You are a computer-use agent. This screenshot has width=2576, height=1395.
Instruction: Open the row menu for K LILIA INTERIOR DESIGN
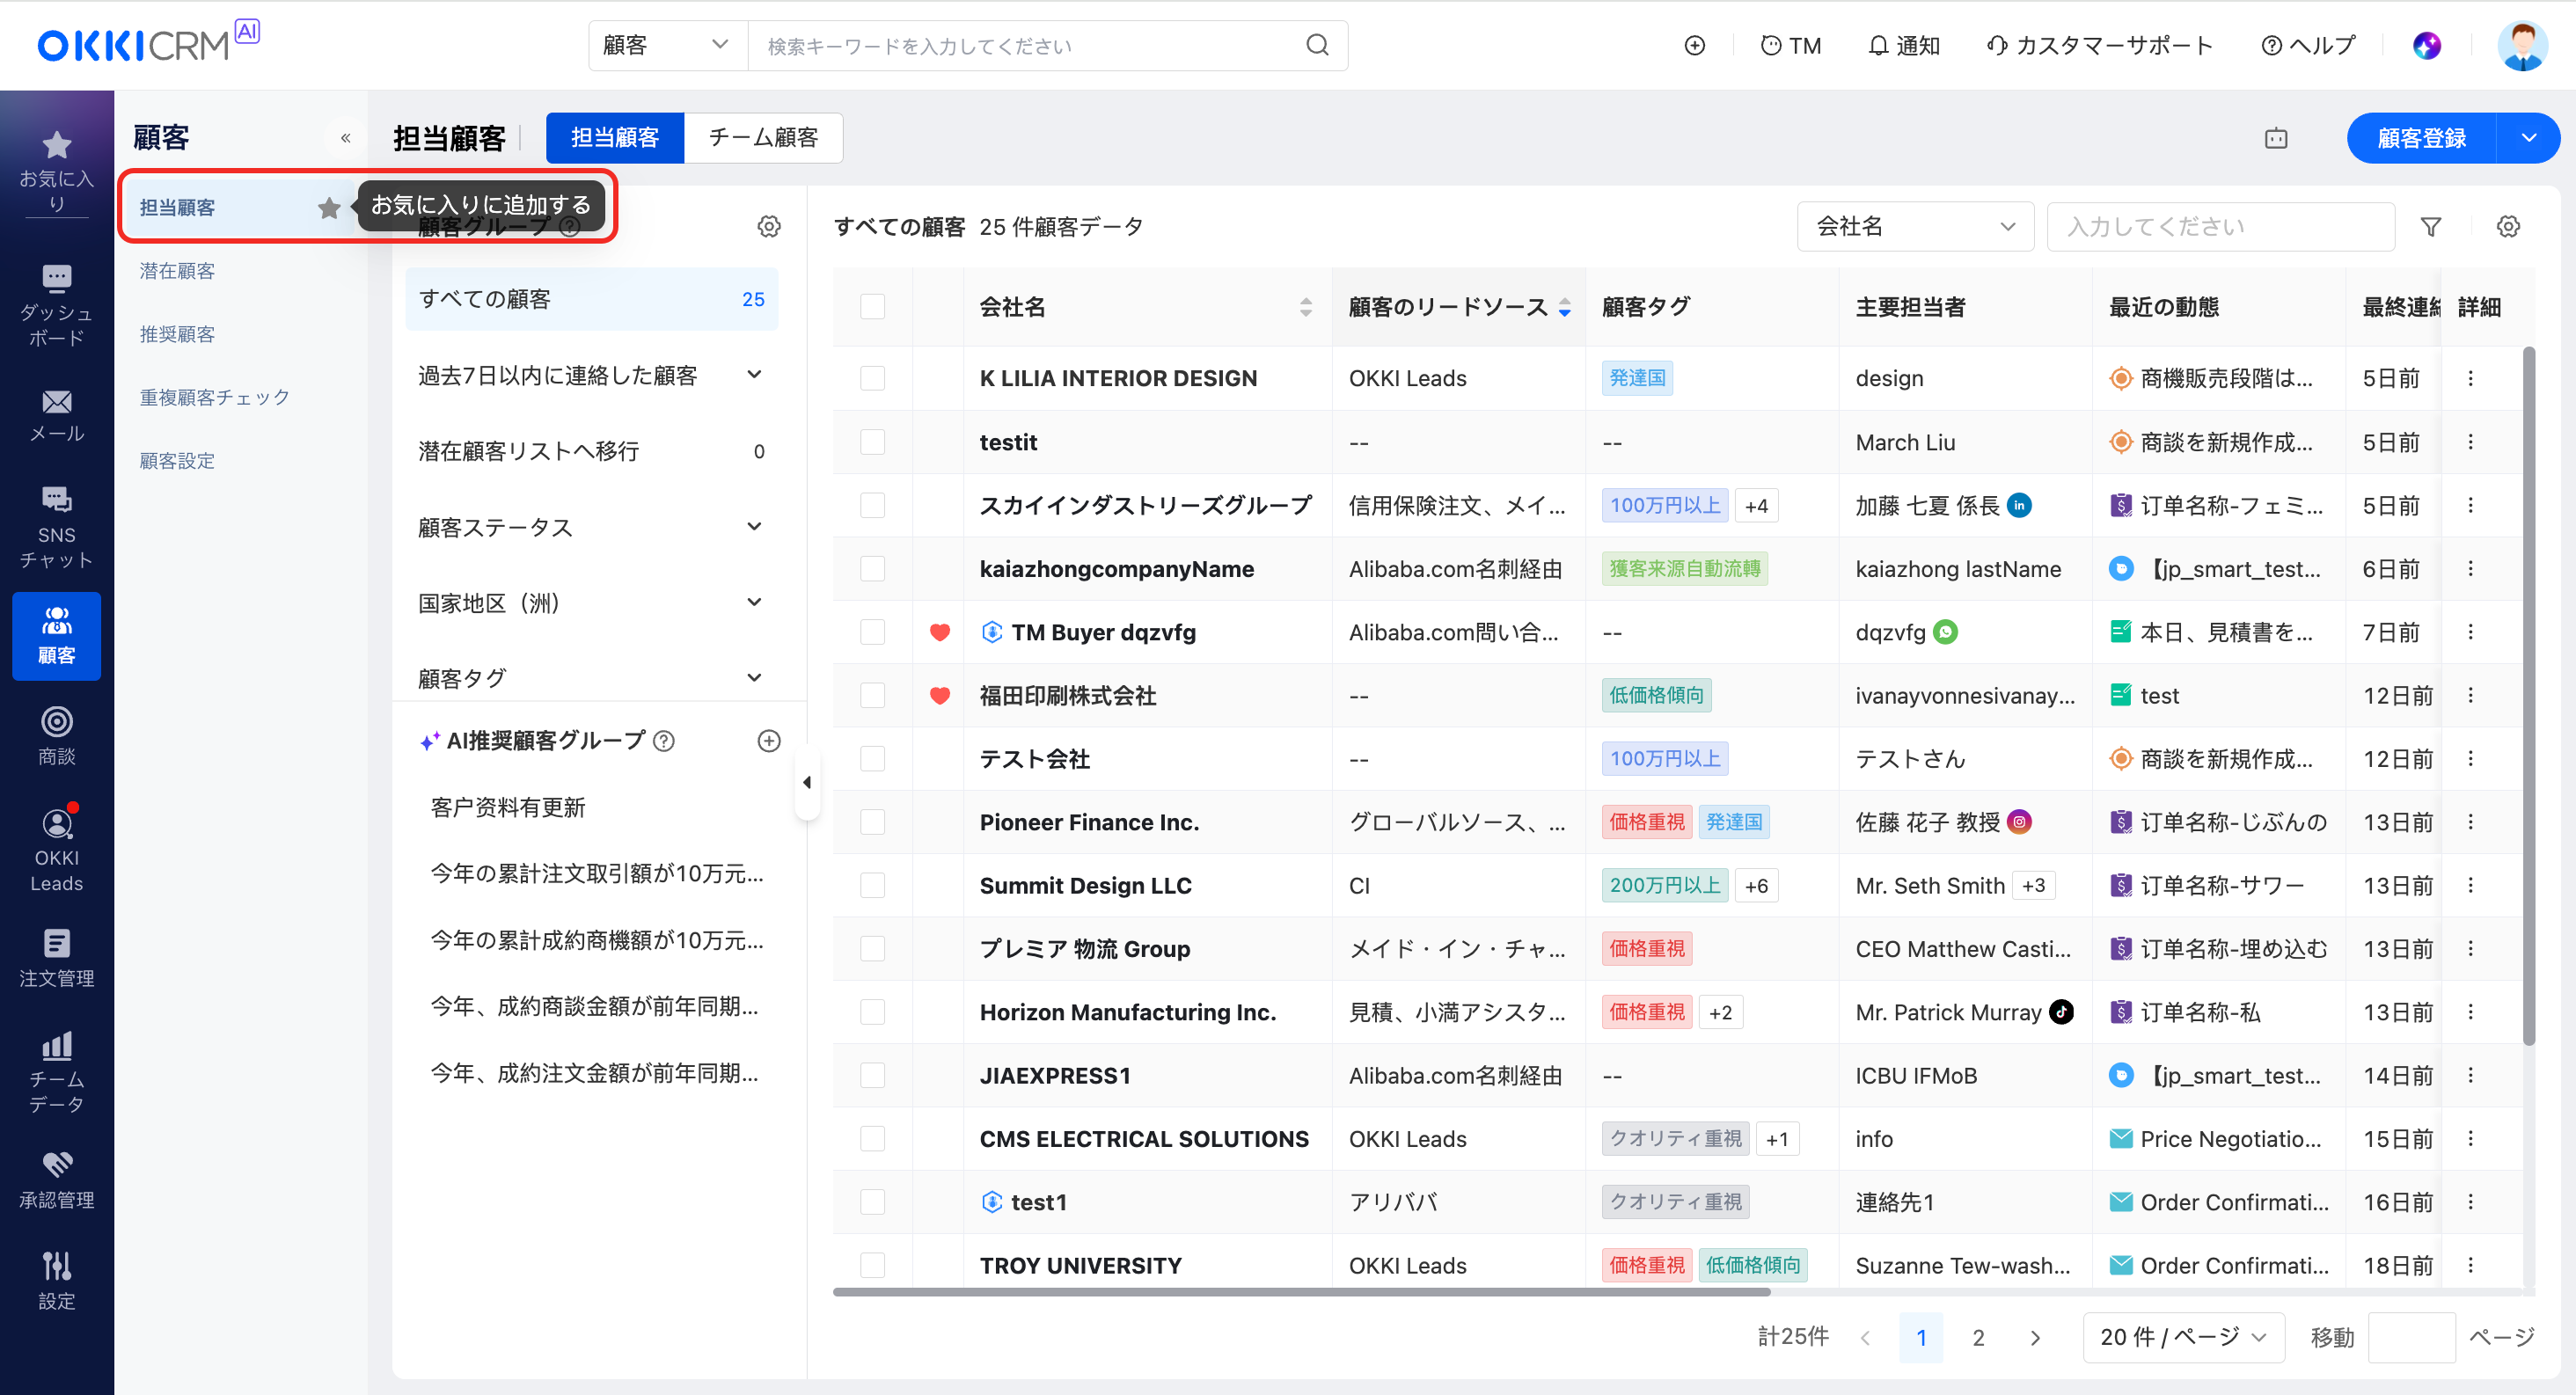click(x=2470, y=378)
